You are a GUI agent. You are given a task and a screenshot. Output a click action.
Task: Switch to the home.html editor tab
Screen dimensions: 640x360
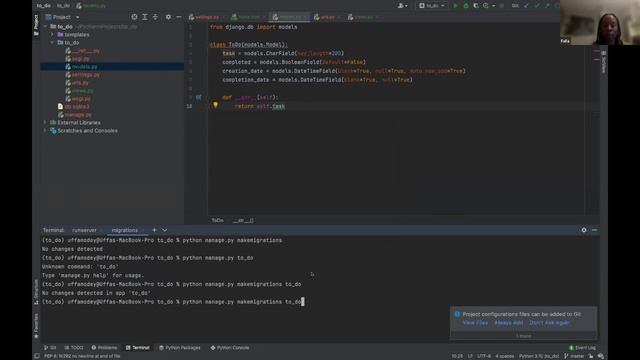click(x=249, y=17)
